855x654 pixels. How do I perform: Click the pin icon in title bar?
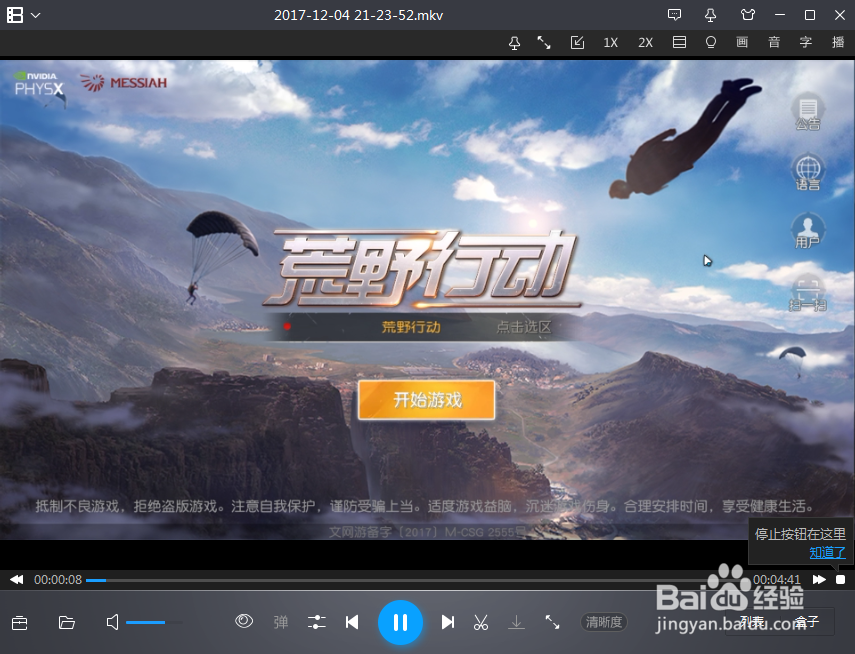[x=711, y=15]
